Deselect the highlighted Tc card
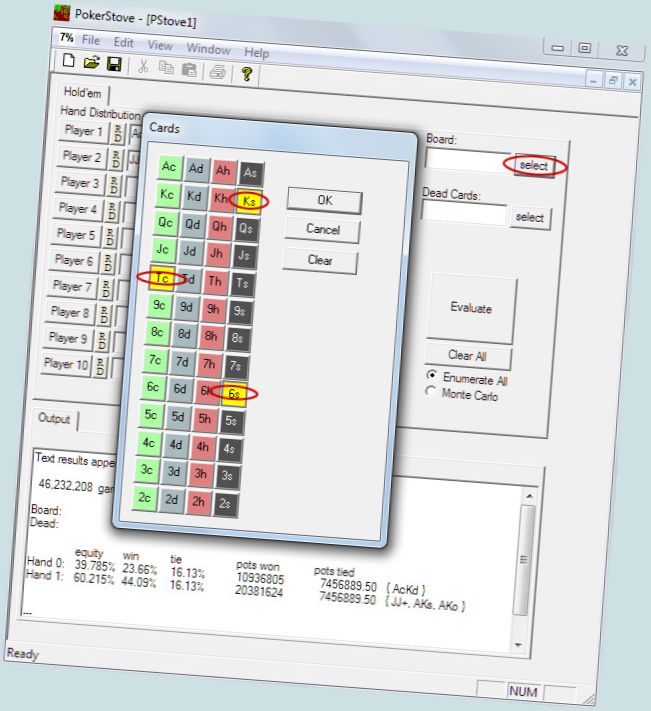 pos(161,278)
